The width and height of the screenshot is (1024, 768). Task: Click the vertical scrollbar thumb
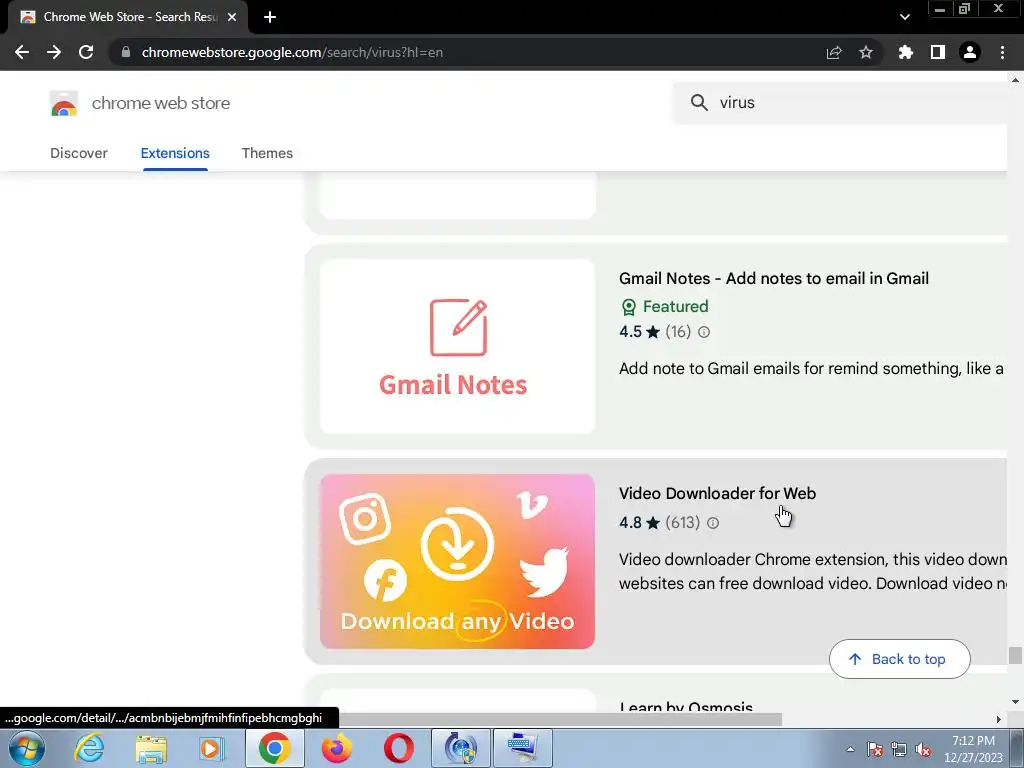(1015, 655)
